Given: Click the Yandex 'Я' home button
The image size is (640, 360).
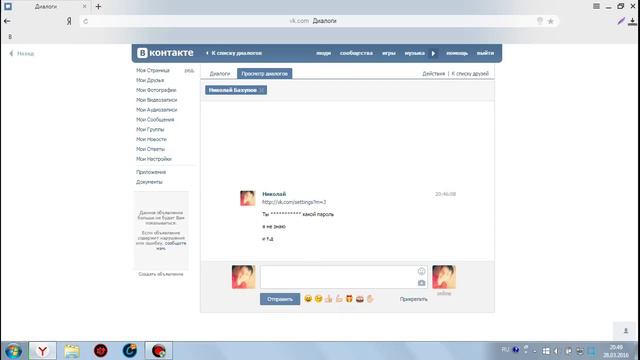Looking at the screenshot, I should pyautogui.click(x=69, y=21).
